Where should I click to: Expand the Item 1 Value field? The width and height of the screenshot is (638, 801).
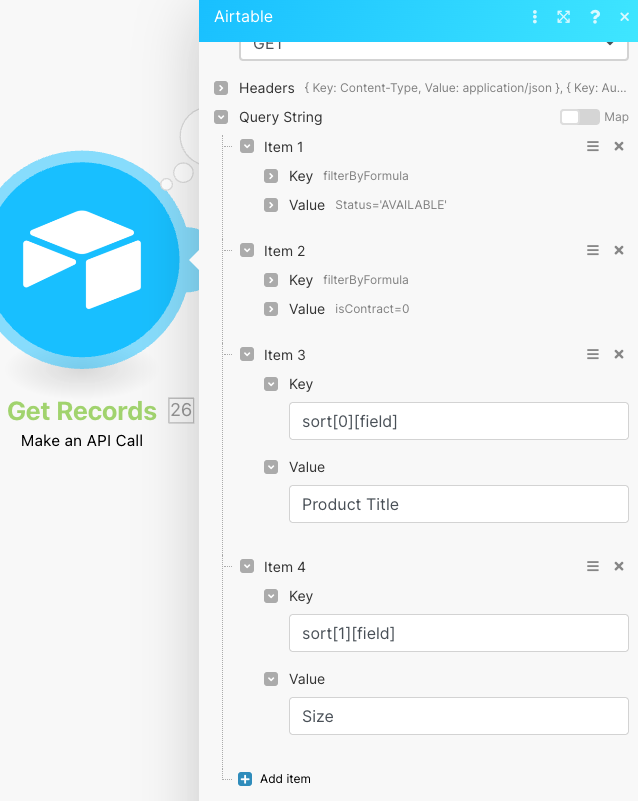271,205
